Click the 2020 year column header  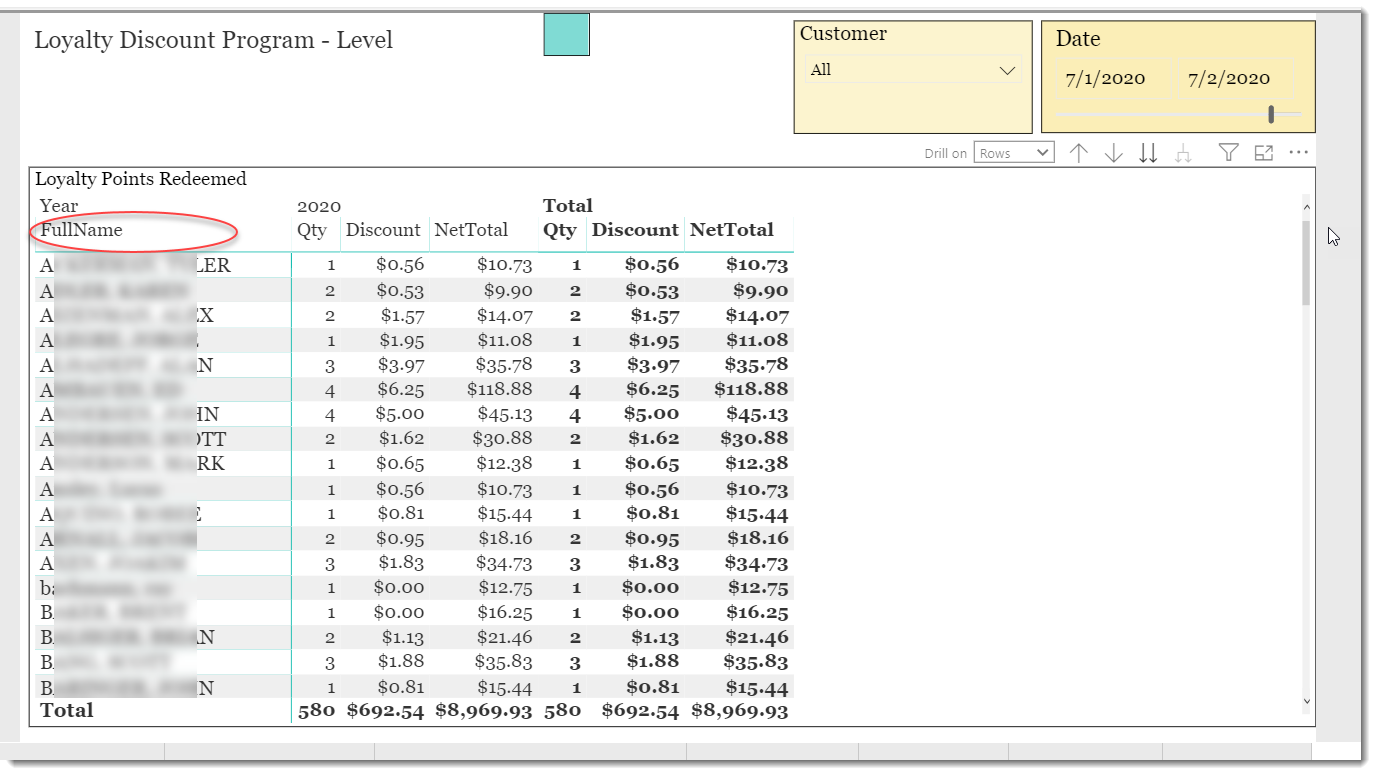pyautogui.click(x=319, y=206)
